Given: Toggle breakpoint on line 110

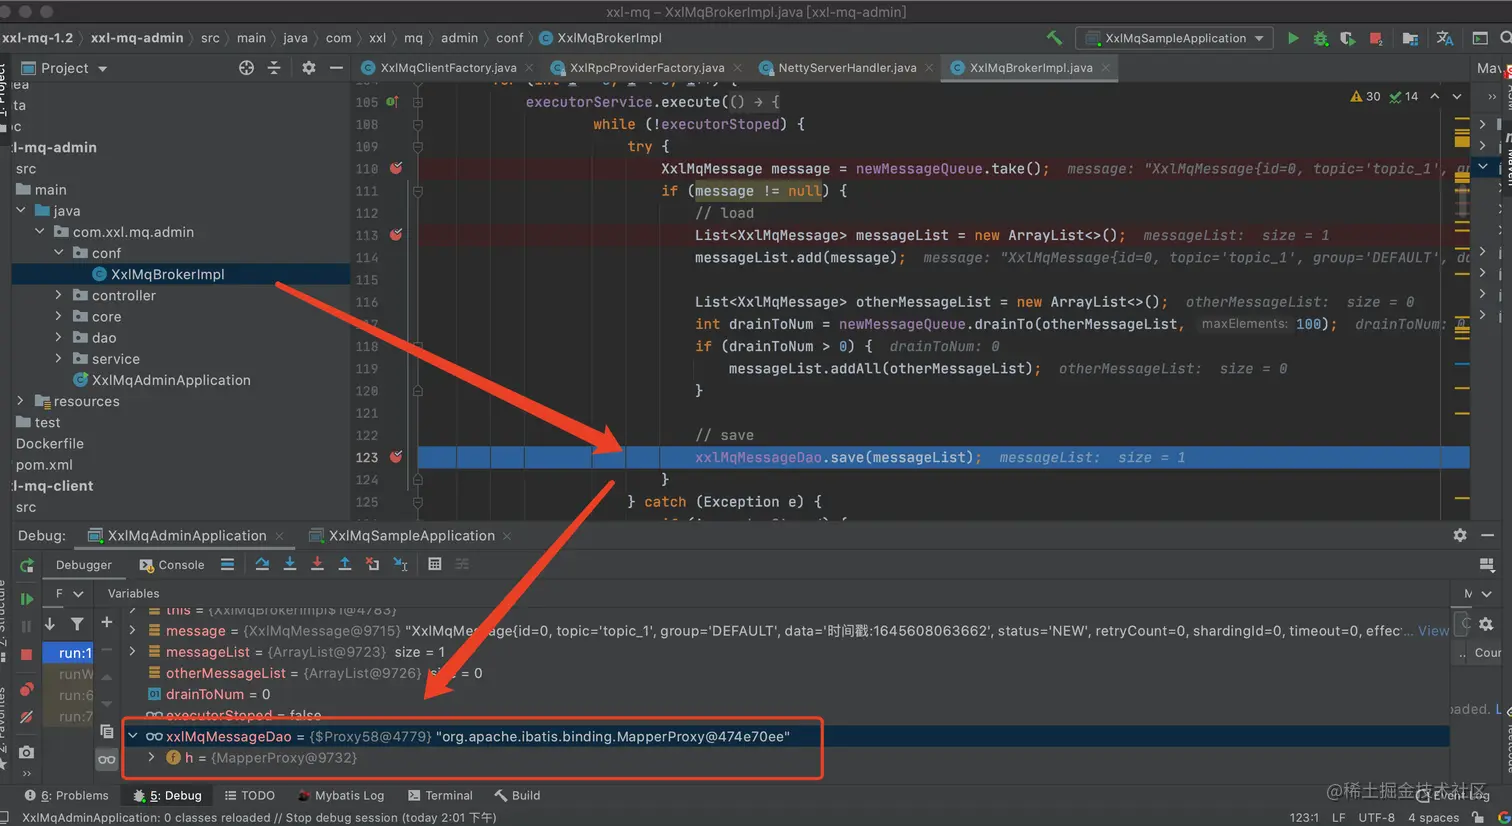Looking at the screenshot, I should [x=396, y=168].
